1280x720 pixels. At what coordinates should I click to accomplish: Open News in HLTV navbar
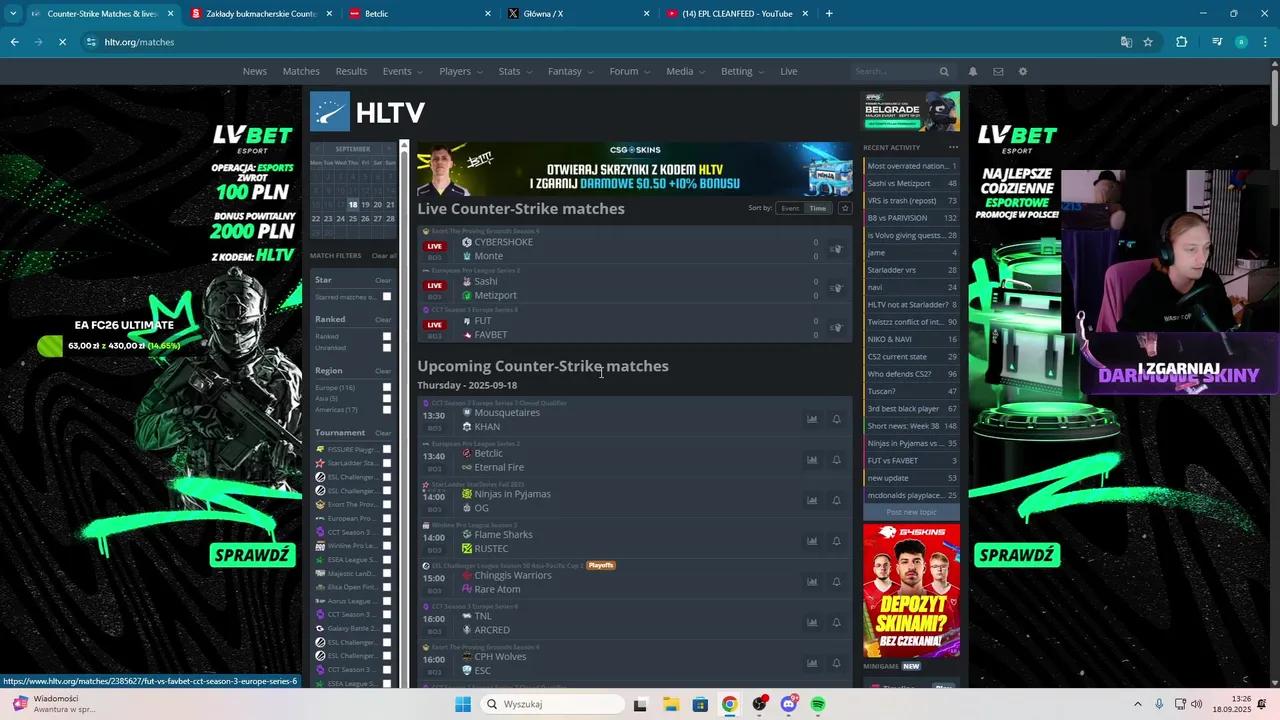[x=255, y=72]
